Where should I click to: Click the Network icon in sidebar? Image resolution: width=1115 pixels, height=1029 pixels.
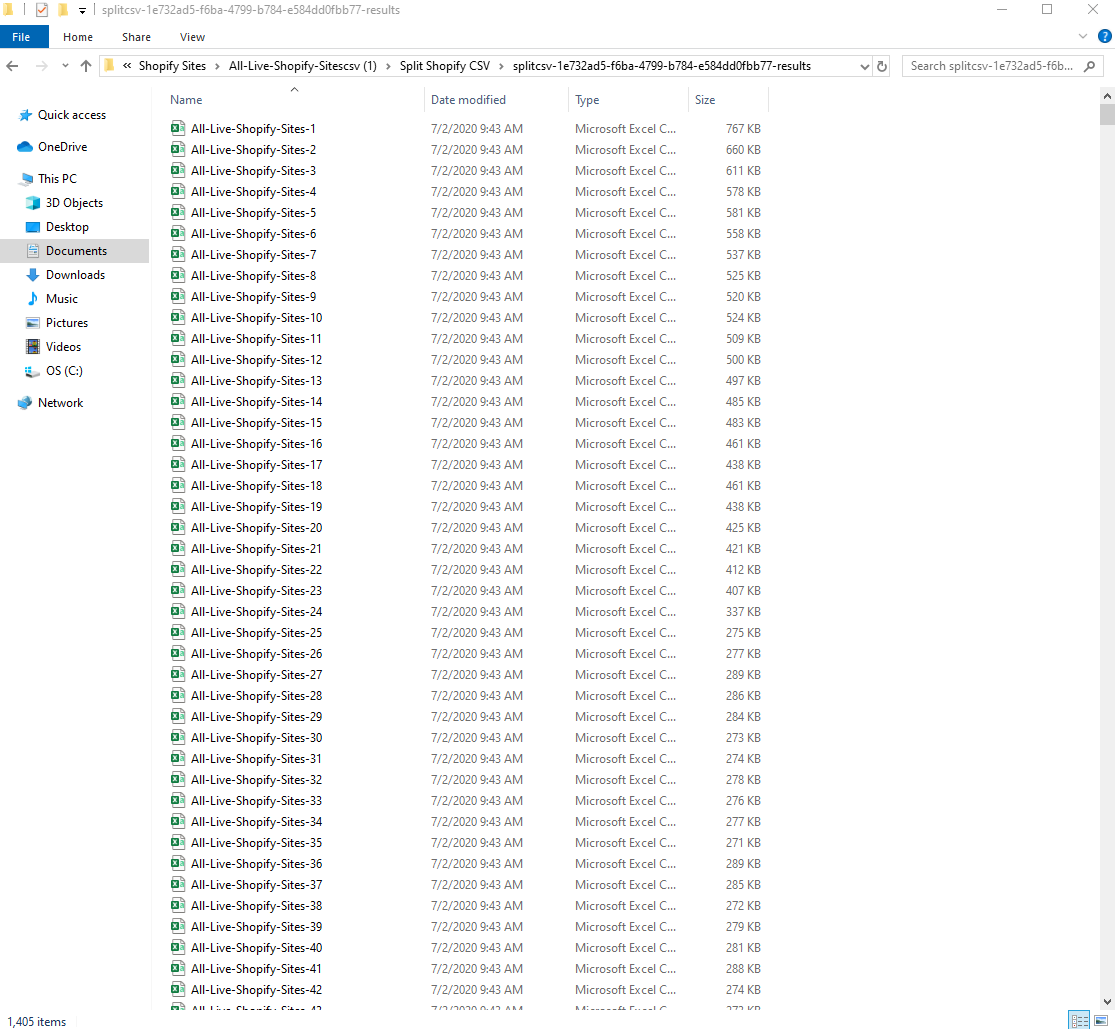tap(25, 403)
